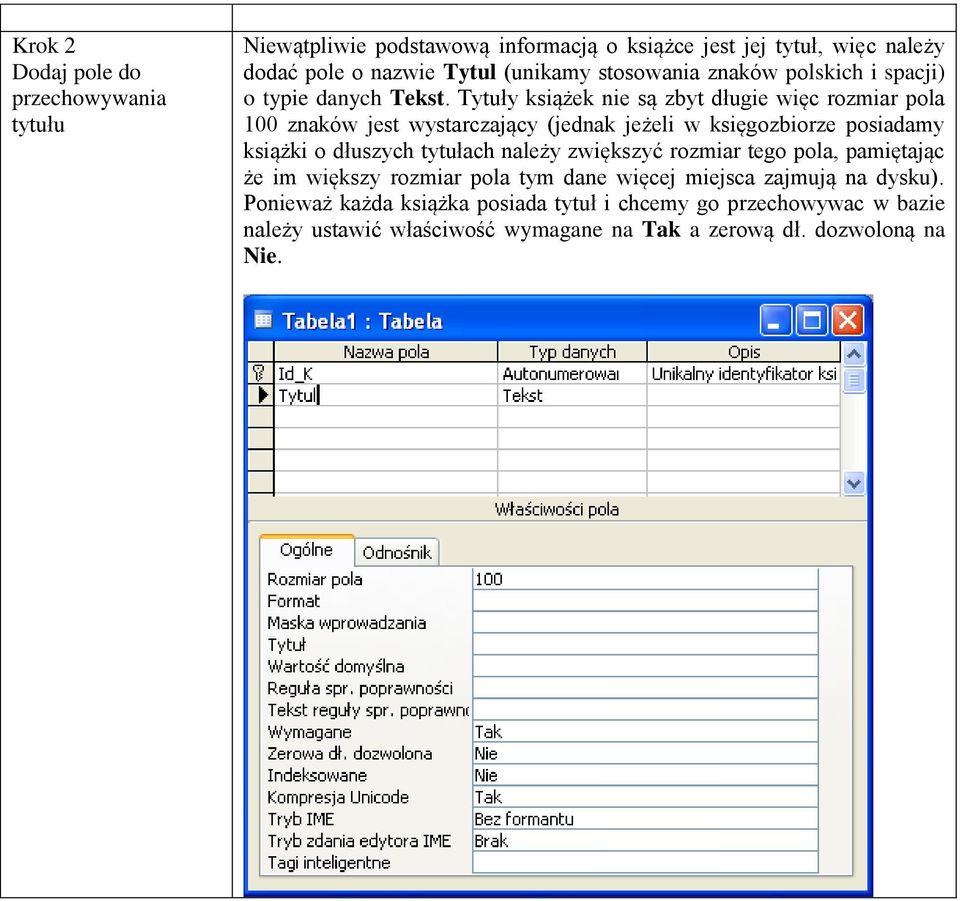Click the Tryb IME label
The height and width of the screenshot is (901, 960).
click(x=301, y=819)
